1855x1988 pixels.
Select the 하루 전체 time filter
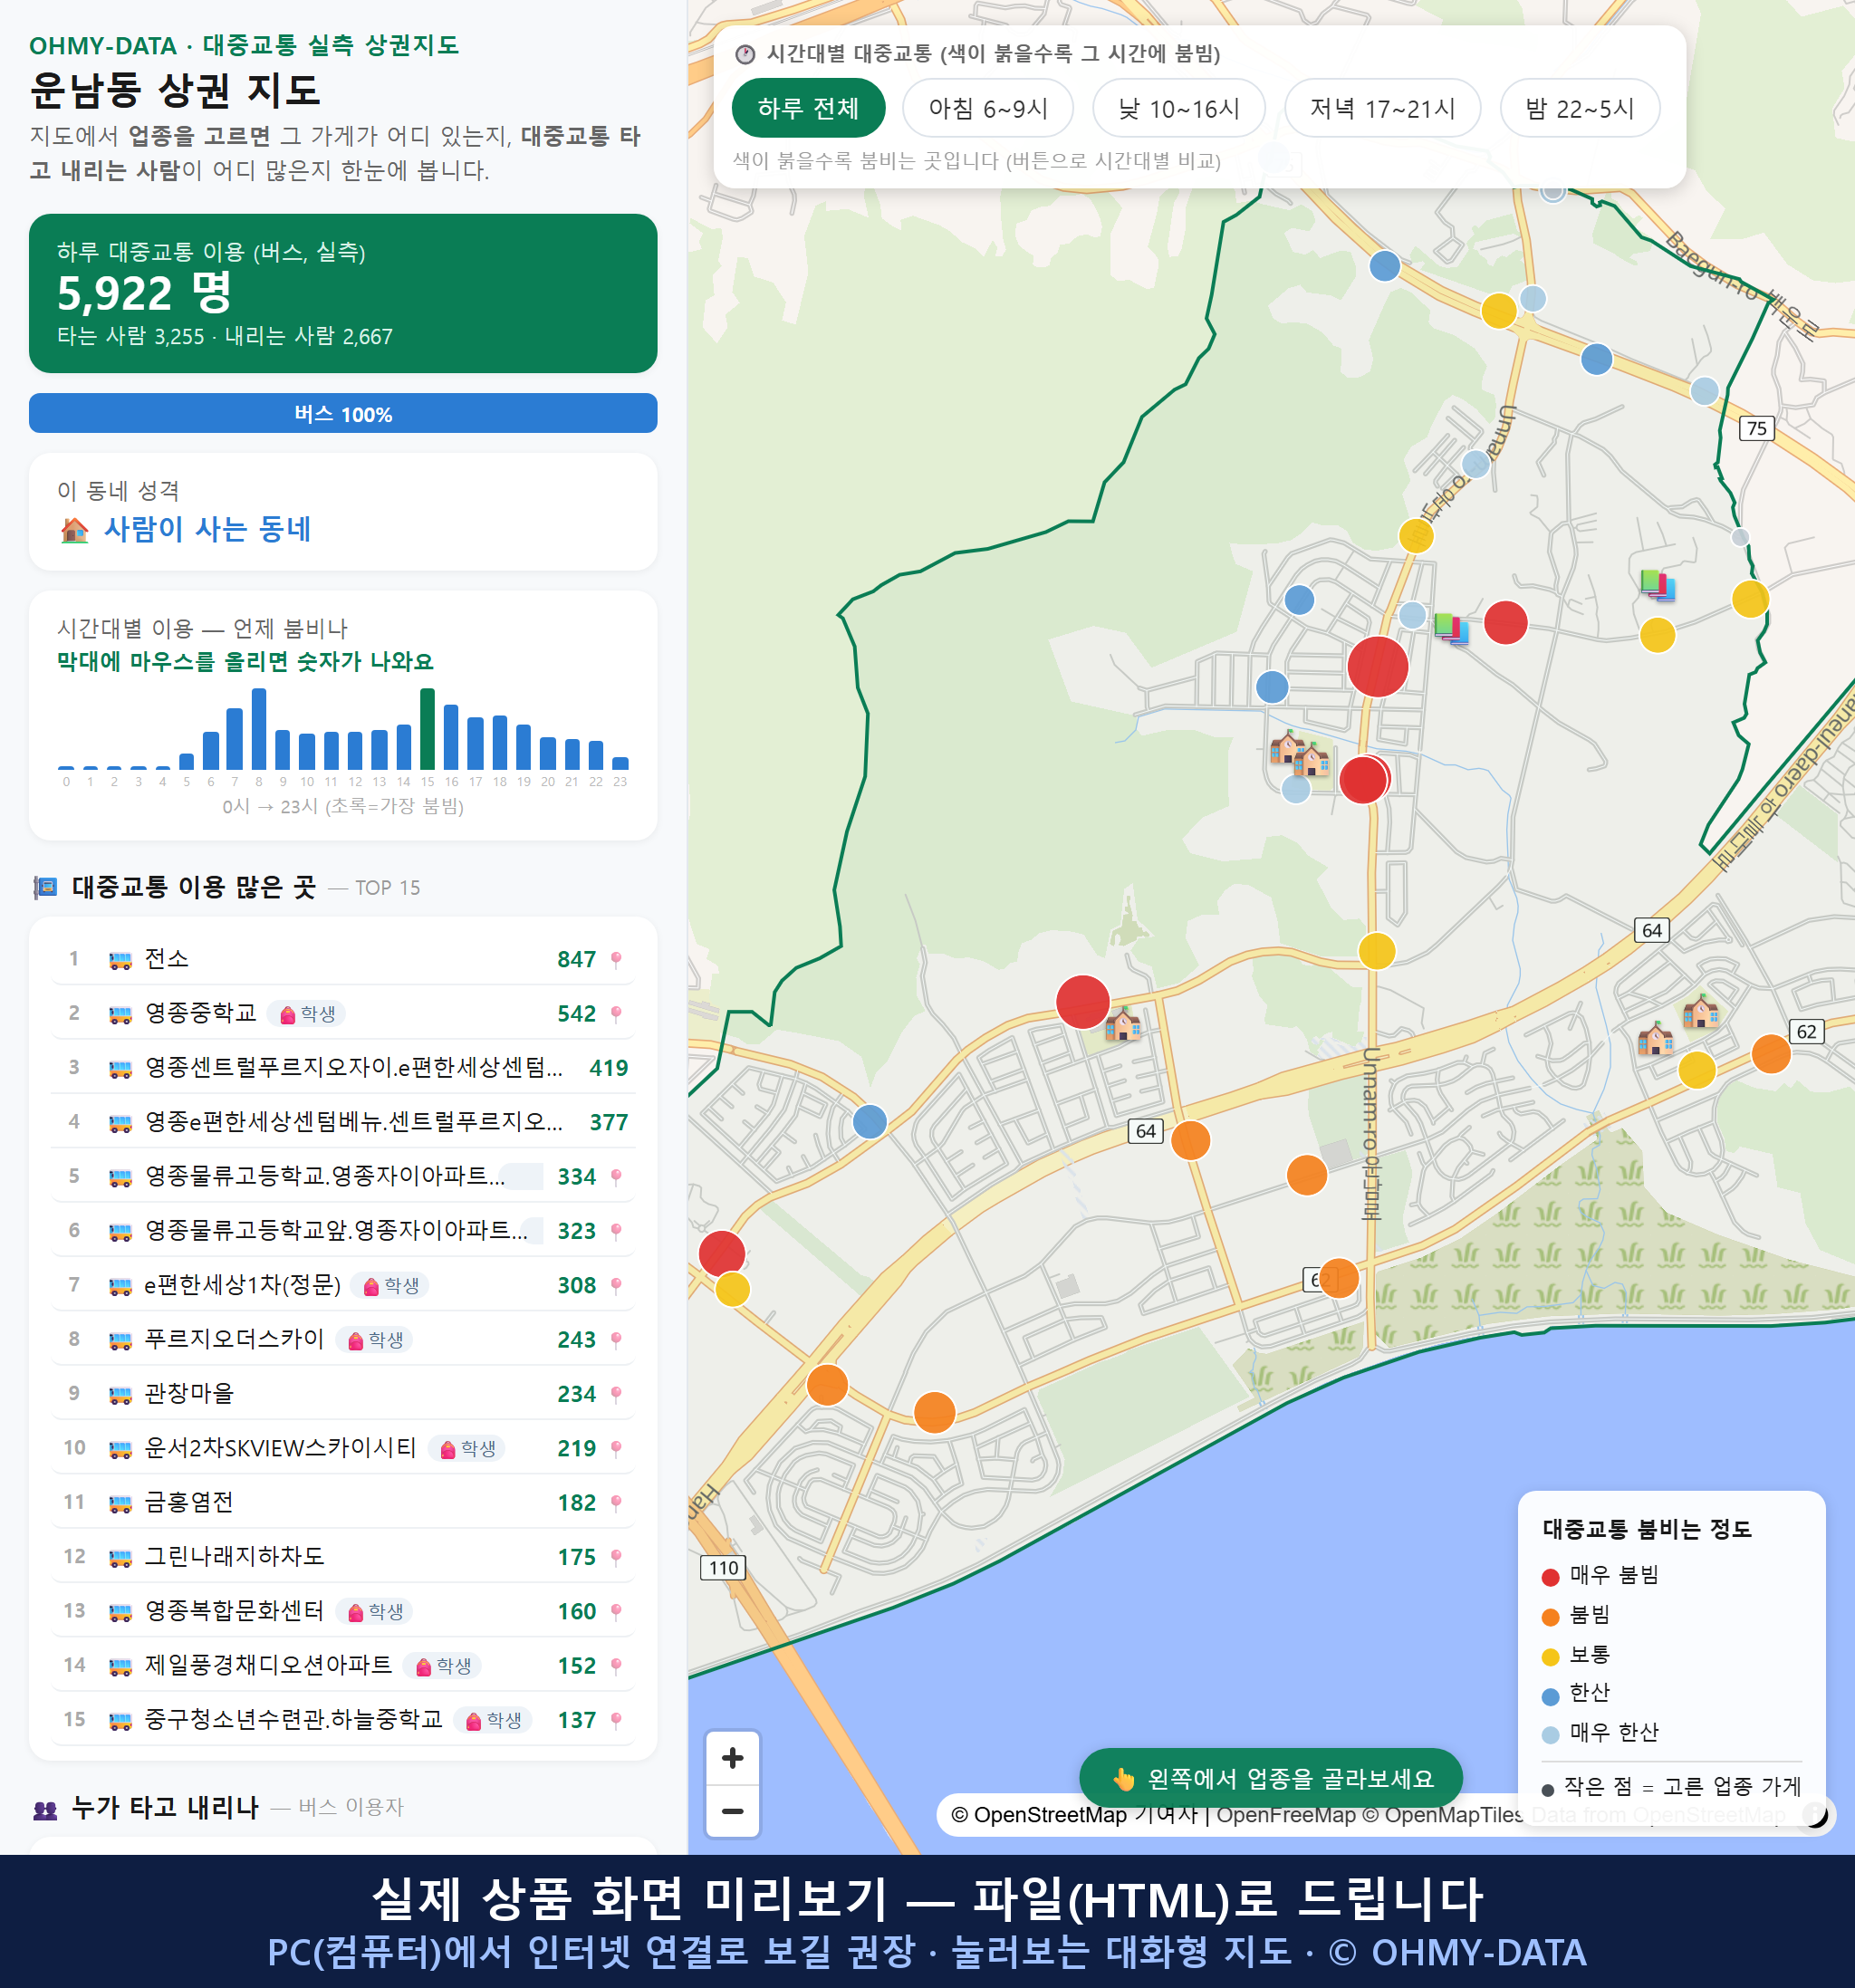[808, 108]
